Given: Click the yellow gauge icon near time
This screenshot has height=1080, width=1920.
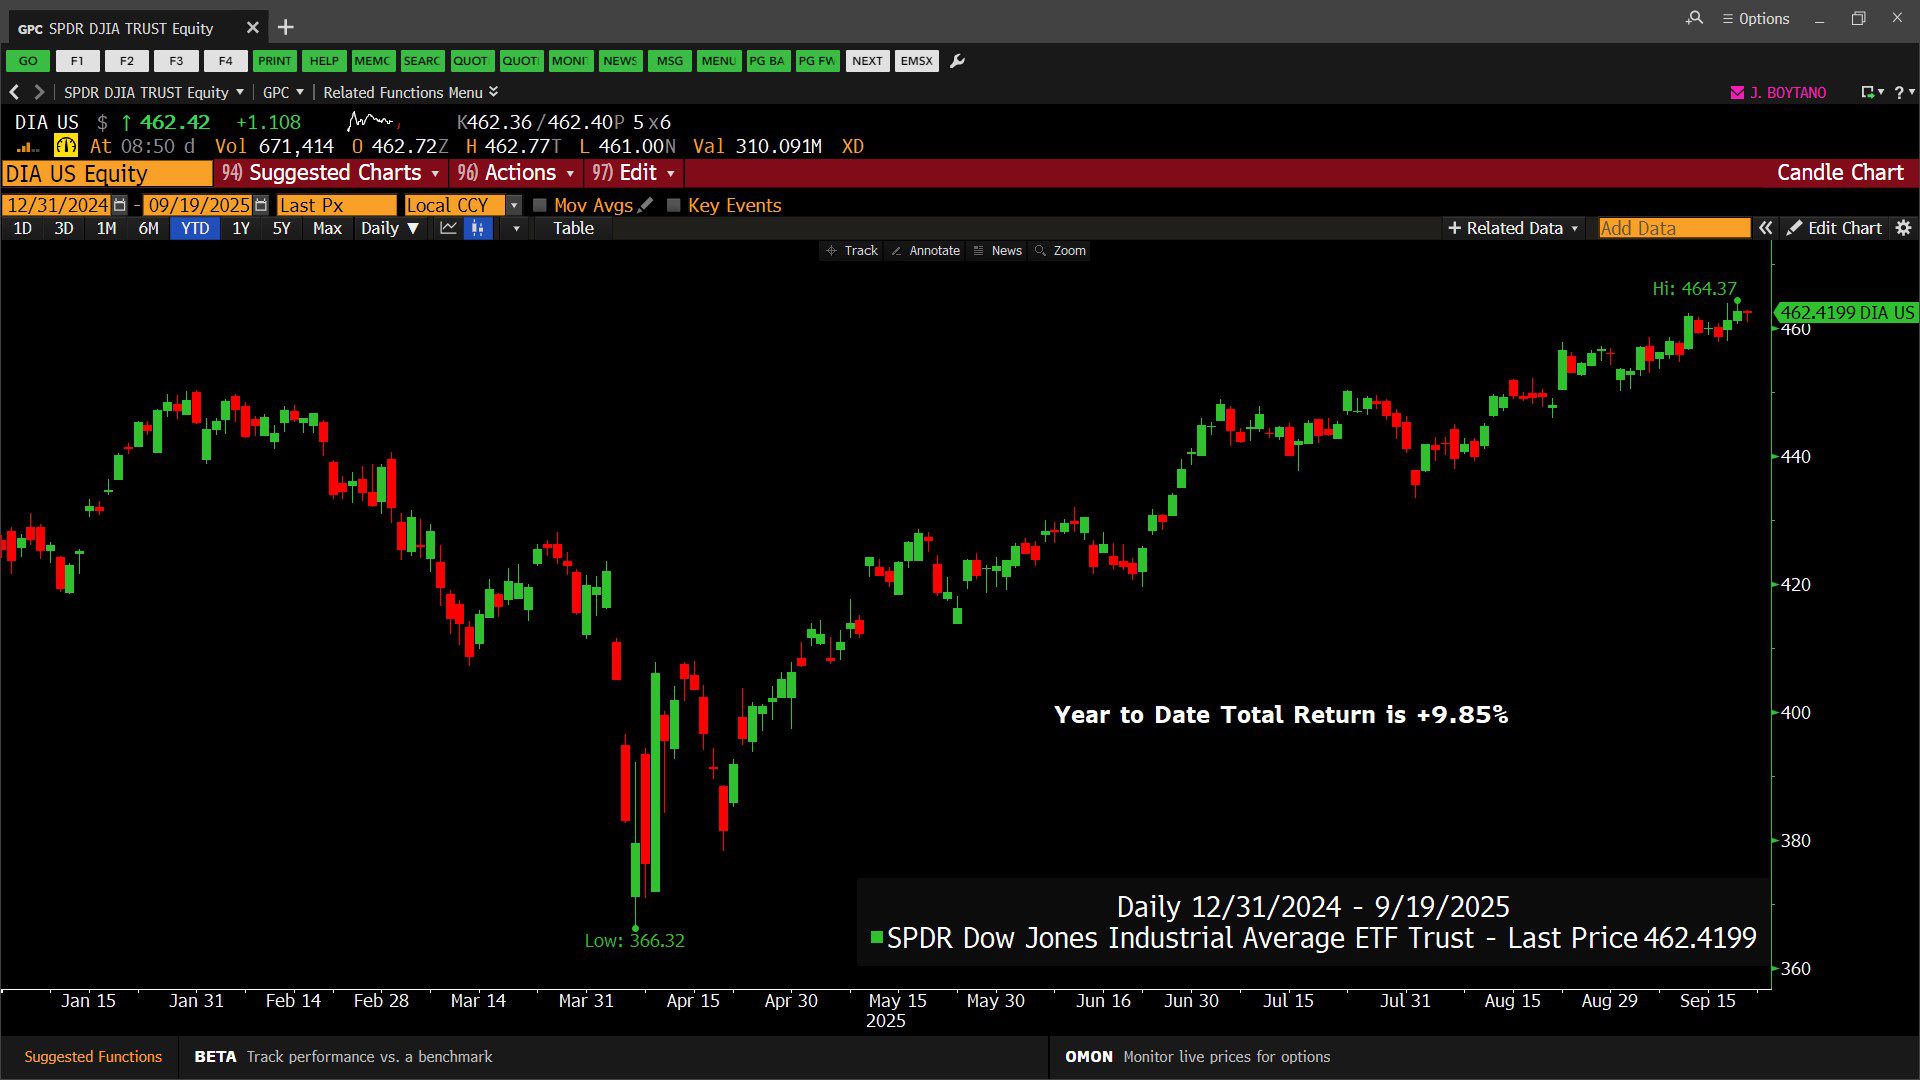Looking at the screenshot, I should point(66,146).
